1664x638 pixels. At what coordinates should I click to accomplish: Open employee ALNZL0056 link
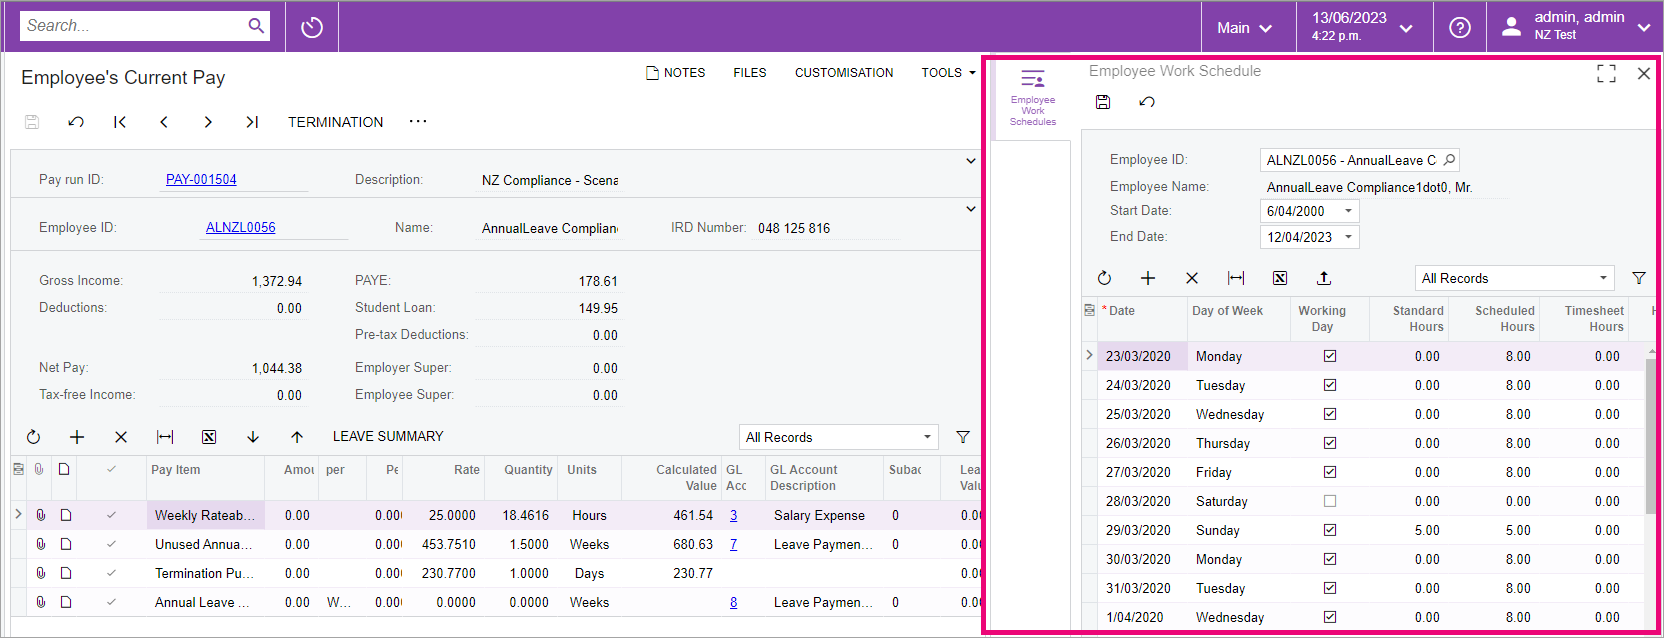coord(240,228)
